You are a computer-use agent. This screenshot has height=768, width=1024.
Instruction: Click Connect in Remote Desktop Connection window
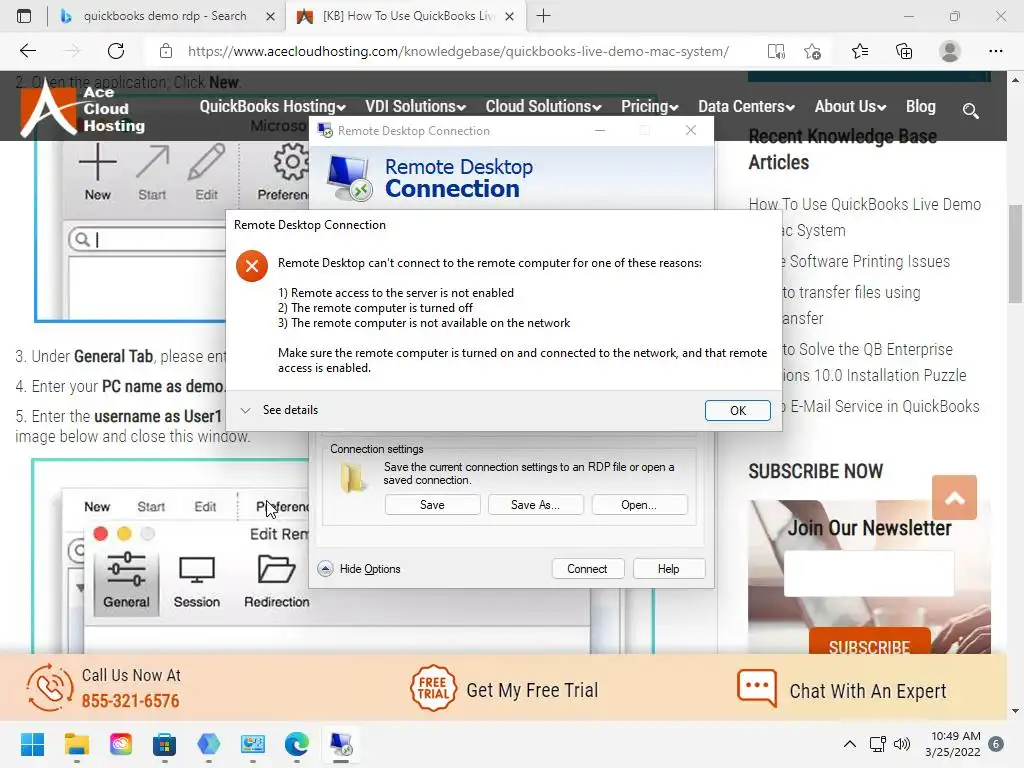(x=587, y=569)
